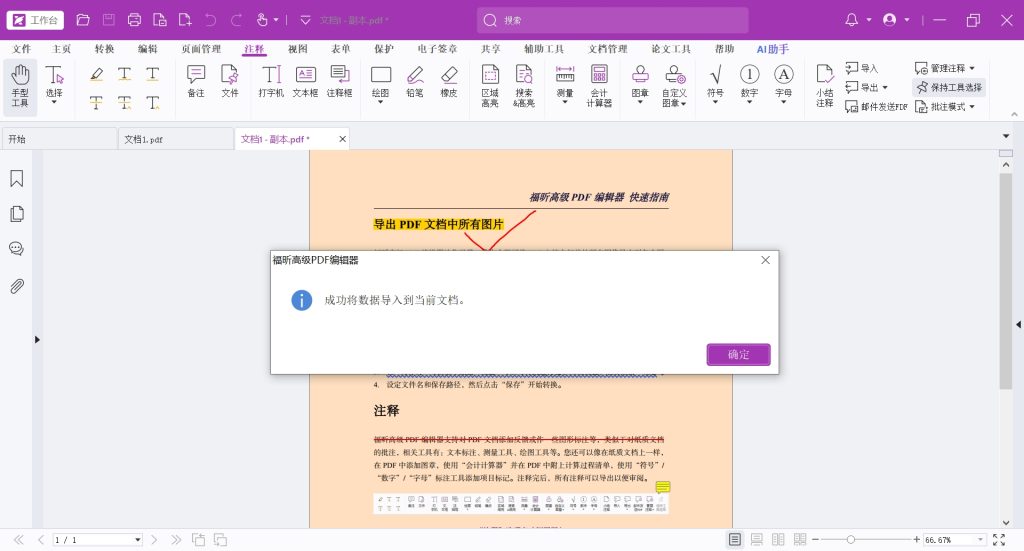This screenshot has width=1024, height=551.
Task: Open the quick access customize dropdown
Action: tap(305, 20)
